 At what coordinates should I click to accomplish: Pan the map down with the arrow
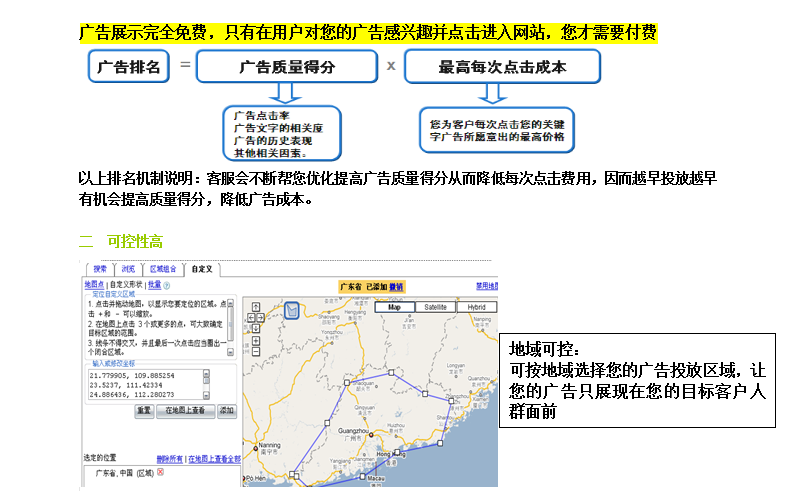click(x=256, y=328)
